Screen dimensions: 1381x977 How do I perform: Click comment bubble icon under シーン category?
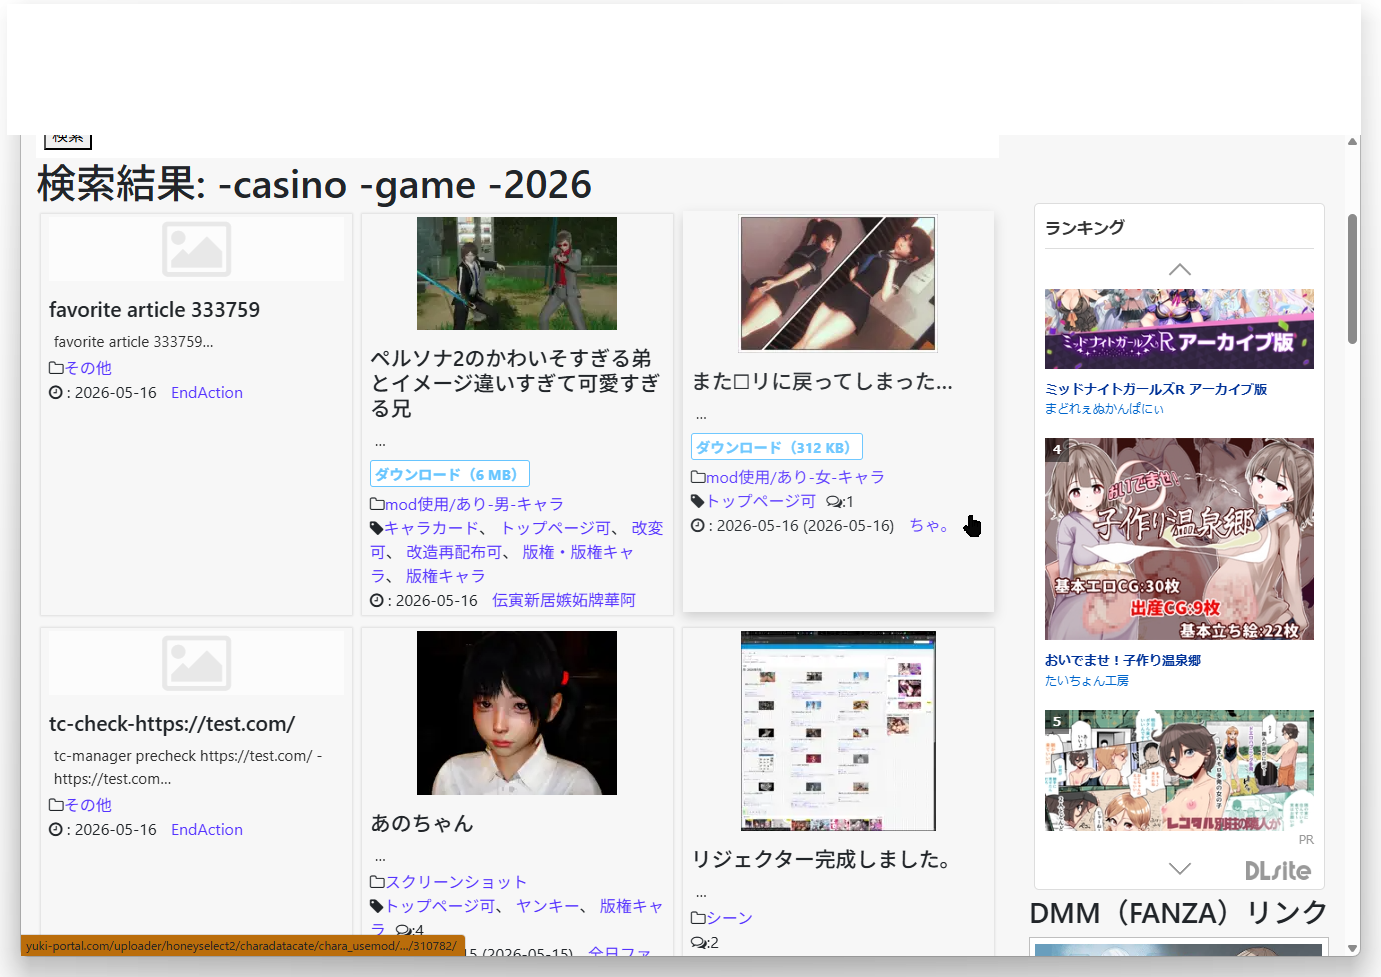click(699, 942)
